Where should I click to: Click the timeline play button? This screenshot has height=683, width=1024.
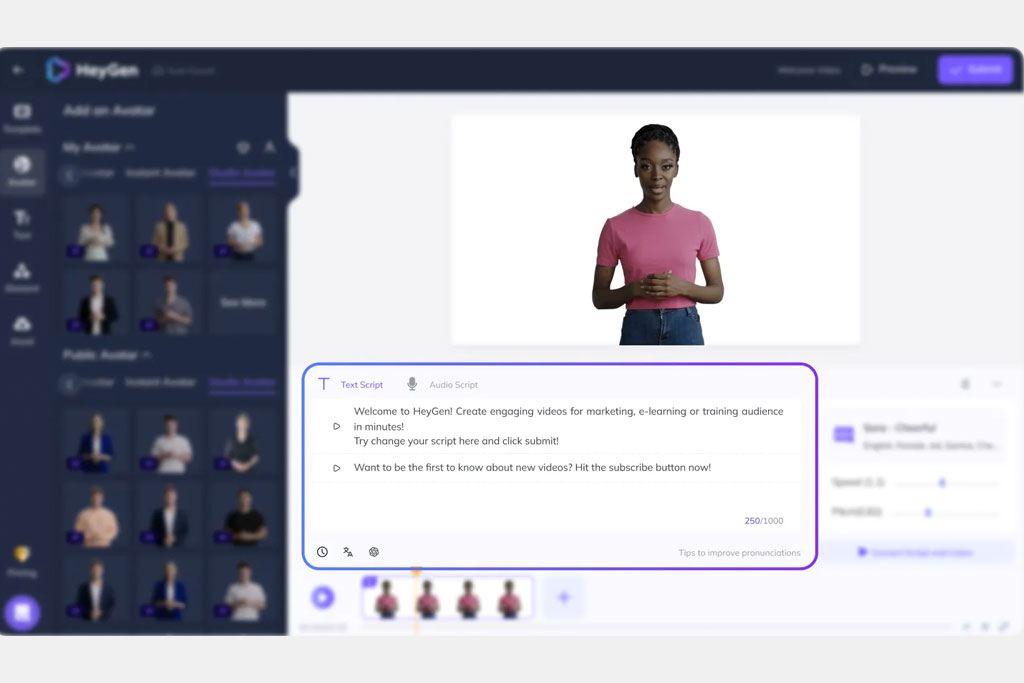[x=323, y=597]
